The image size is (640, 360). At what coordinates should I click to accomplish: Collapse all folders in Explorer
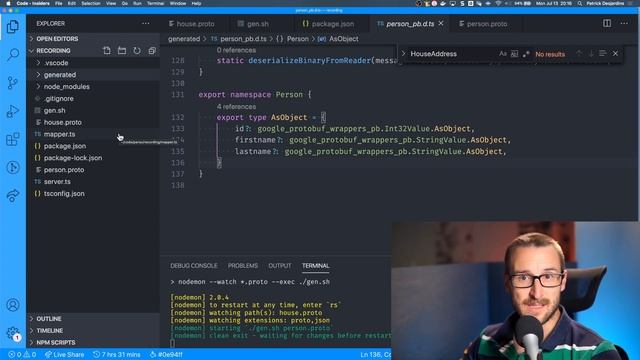coord(152,51)
